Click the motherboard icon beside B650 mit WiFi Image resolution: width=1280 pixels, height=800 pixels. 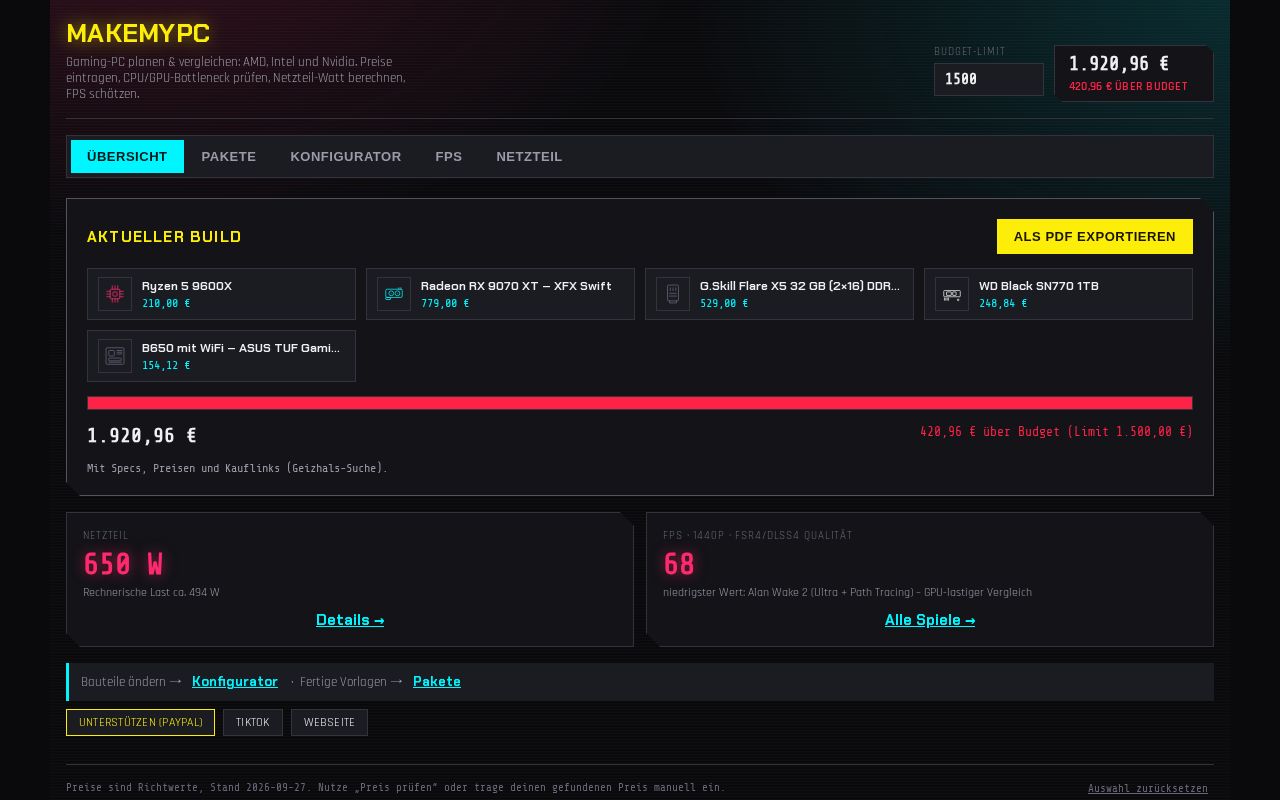tap(115, 356)
